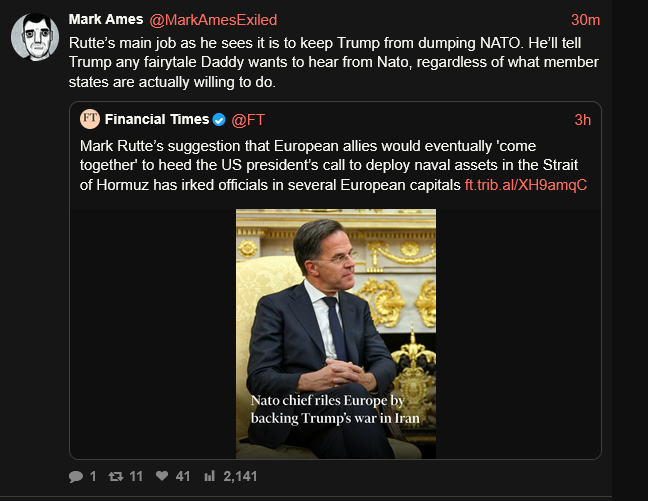This screenshot has width=648, height=501.
Task: Click the 2,141 views count
Action: pos(241,477)
